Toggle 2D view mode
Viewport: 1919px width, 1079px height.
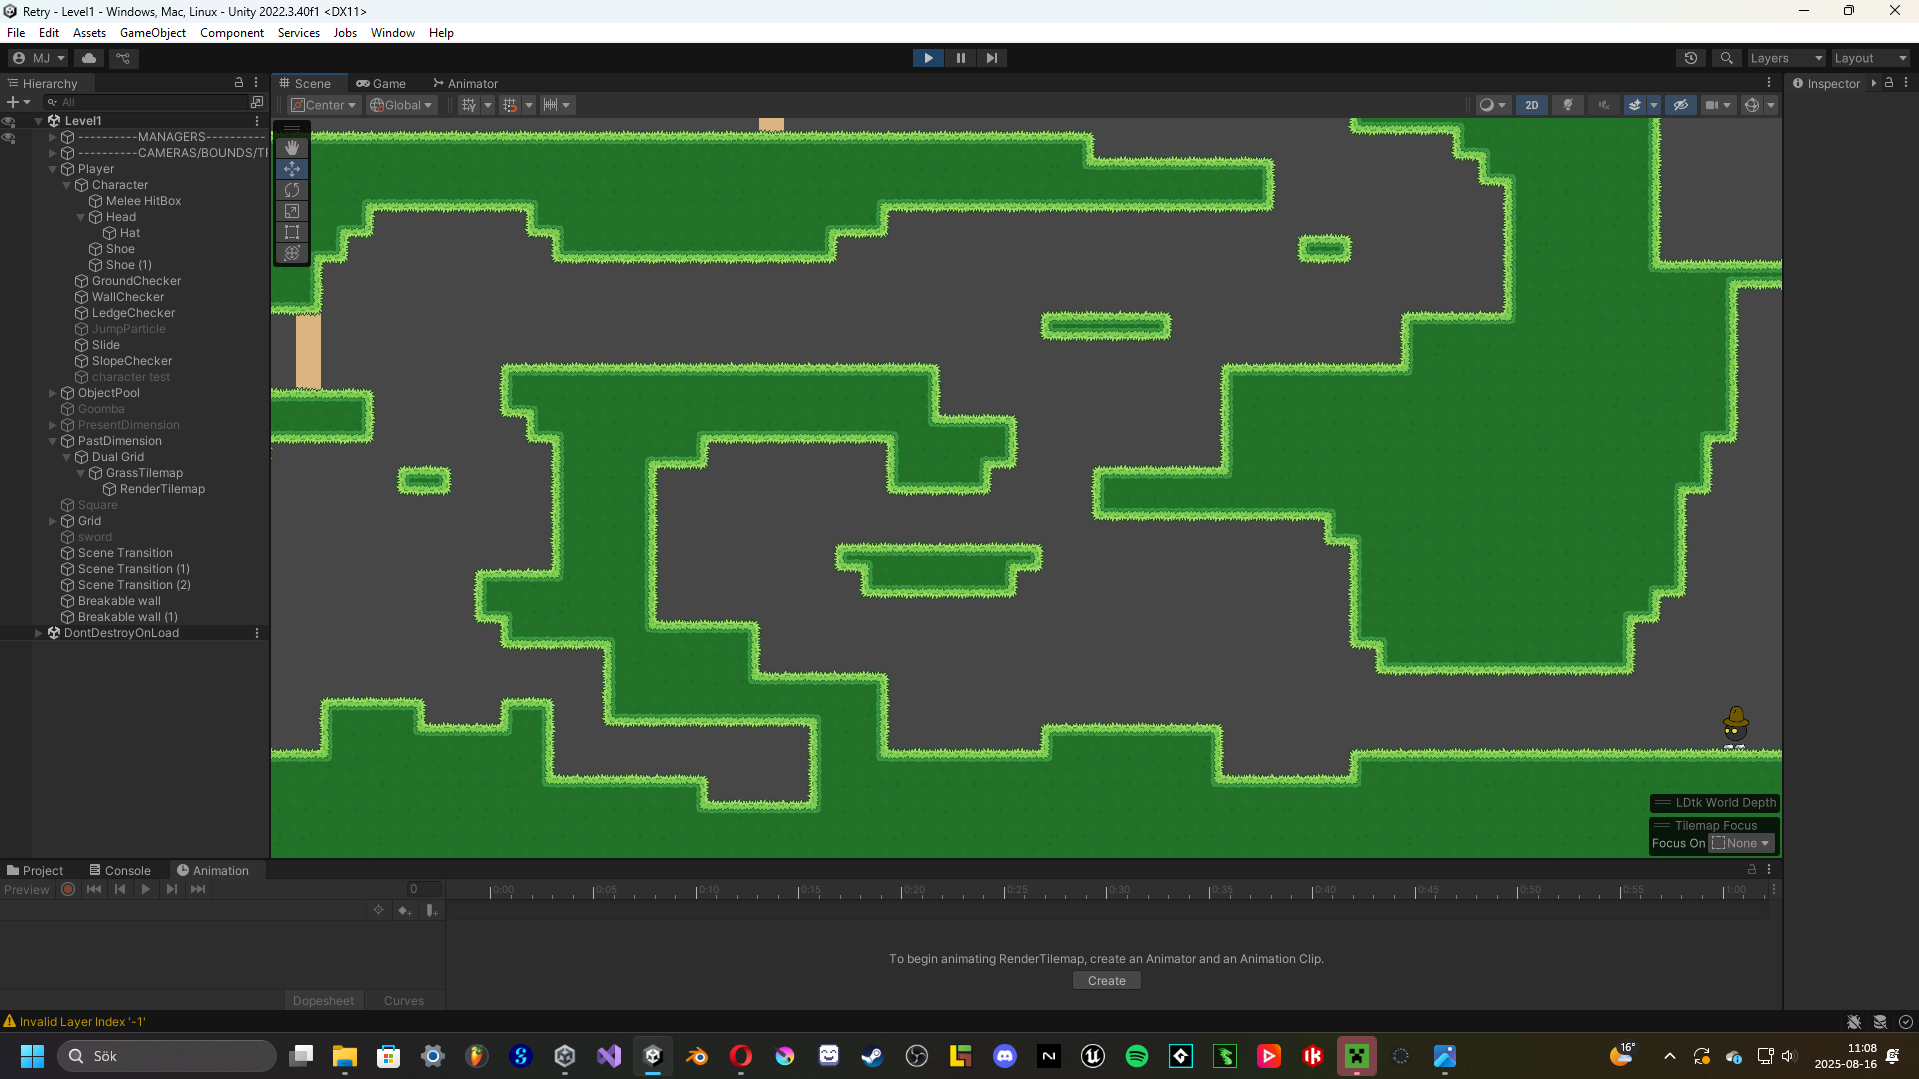(1531, 105)
